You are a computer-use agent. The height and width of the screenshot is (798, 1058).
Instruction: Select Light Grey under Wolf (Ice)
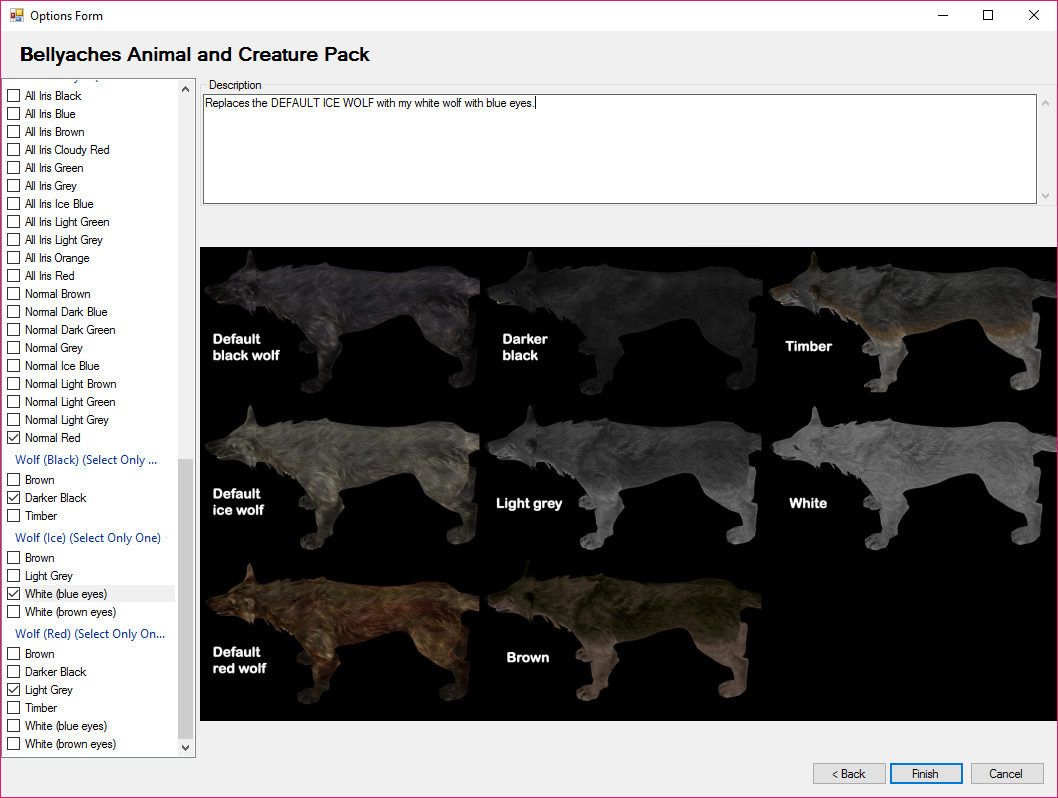pyautogui.click(x=13, y=575)
